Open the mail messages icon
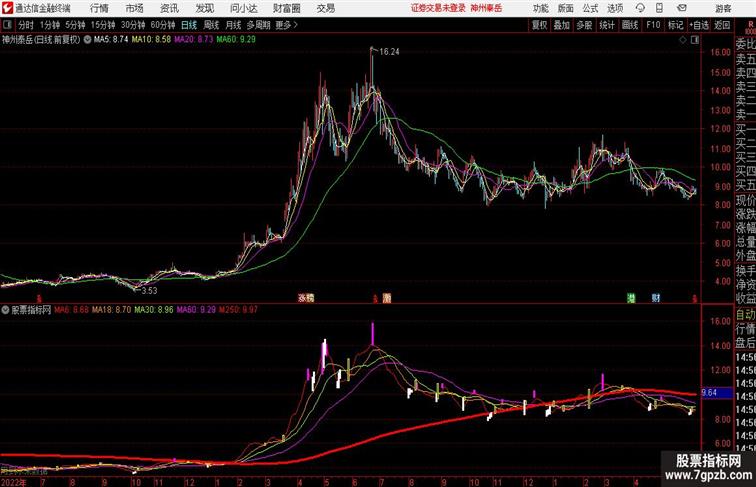756x487 pixels. tap(682, 8)
